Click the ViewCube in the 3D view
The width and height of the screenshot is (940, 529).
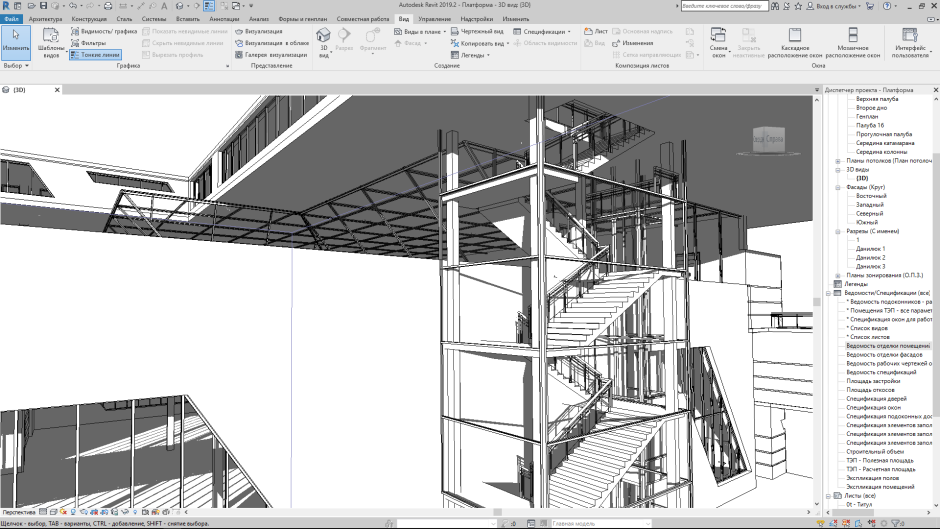pyautogui.click(x=762, y=142)
